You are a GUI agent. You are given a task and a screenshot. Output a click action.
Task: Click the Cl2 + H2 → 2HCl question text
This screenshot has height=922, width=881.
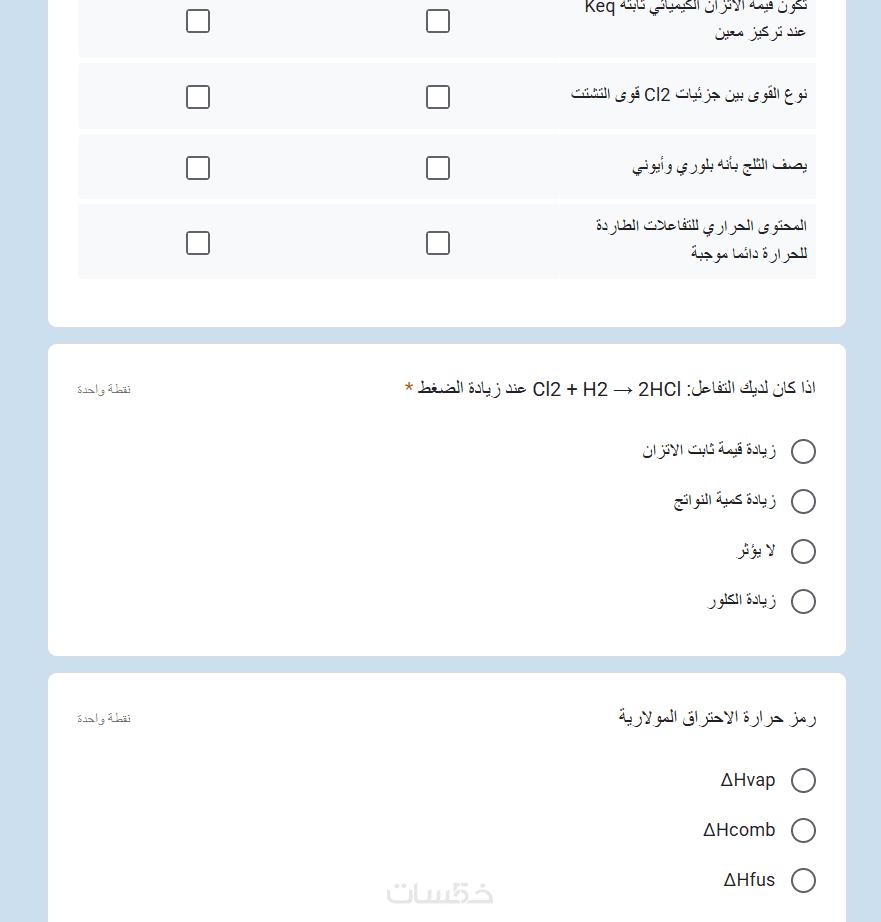[616, 388]
